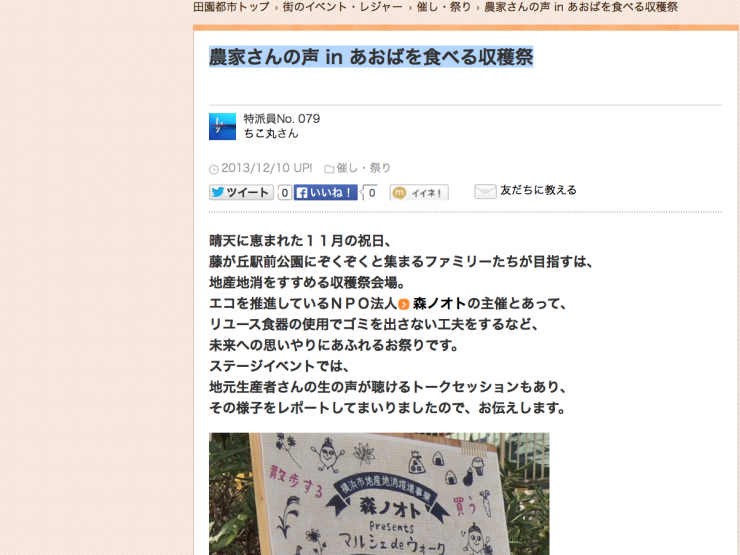Screen dimensions: 740x555
Task: Click the 森ノオト signboard photo
Action: pyautogui.click(x=379, y=494)
